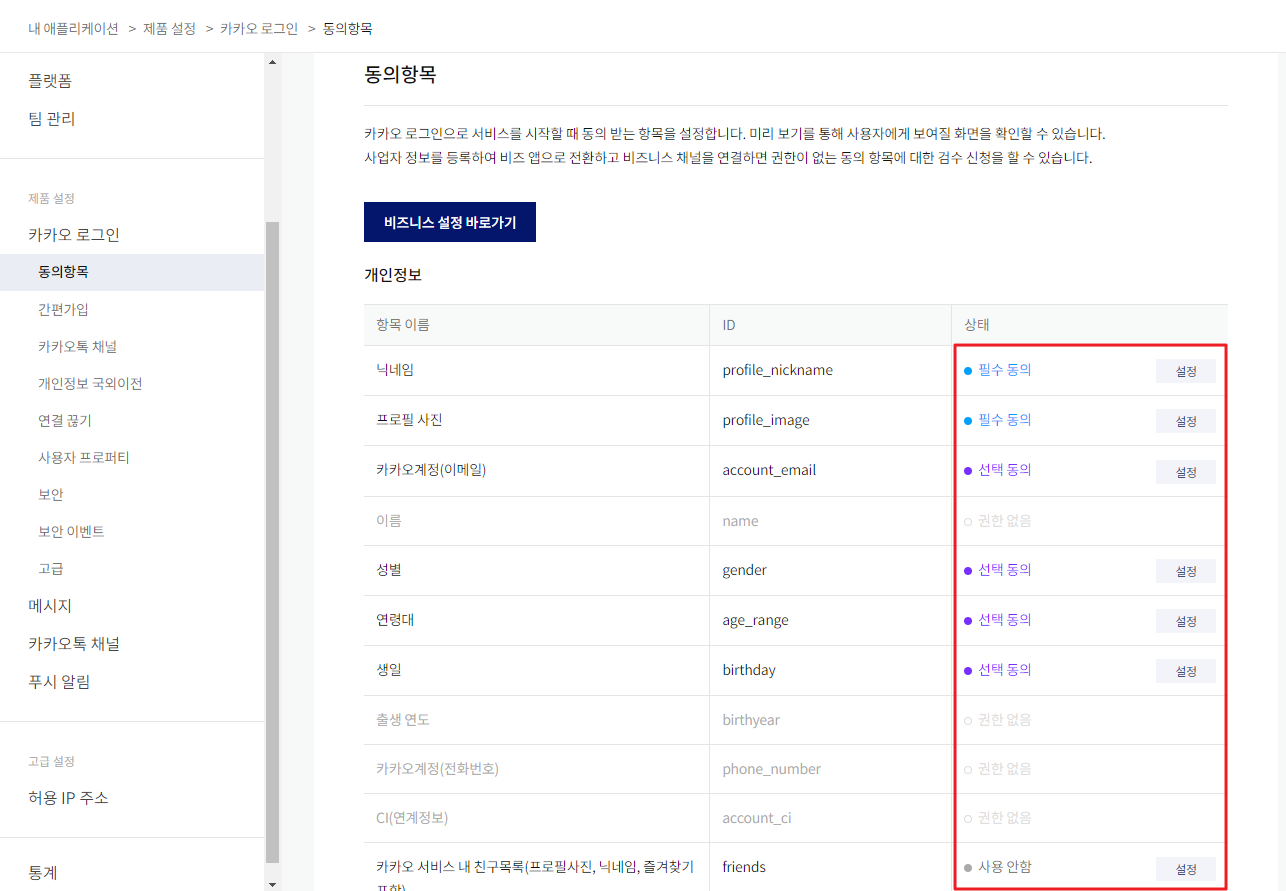Click the sidebar scrollbar thumb
Viewport: 1286px width, 891px height.
coord(273,543)
